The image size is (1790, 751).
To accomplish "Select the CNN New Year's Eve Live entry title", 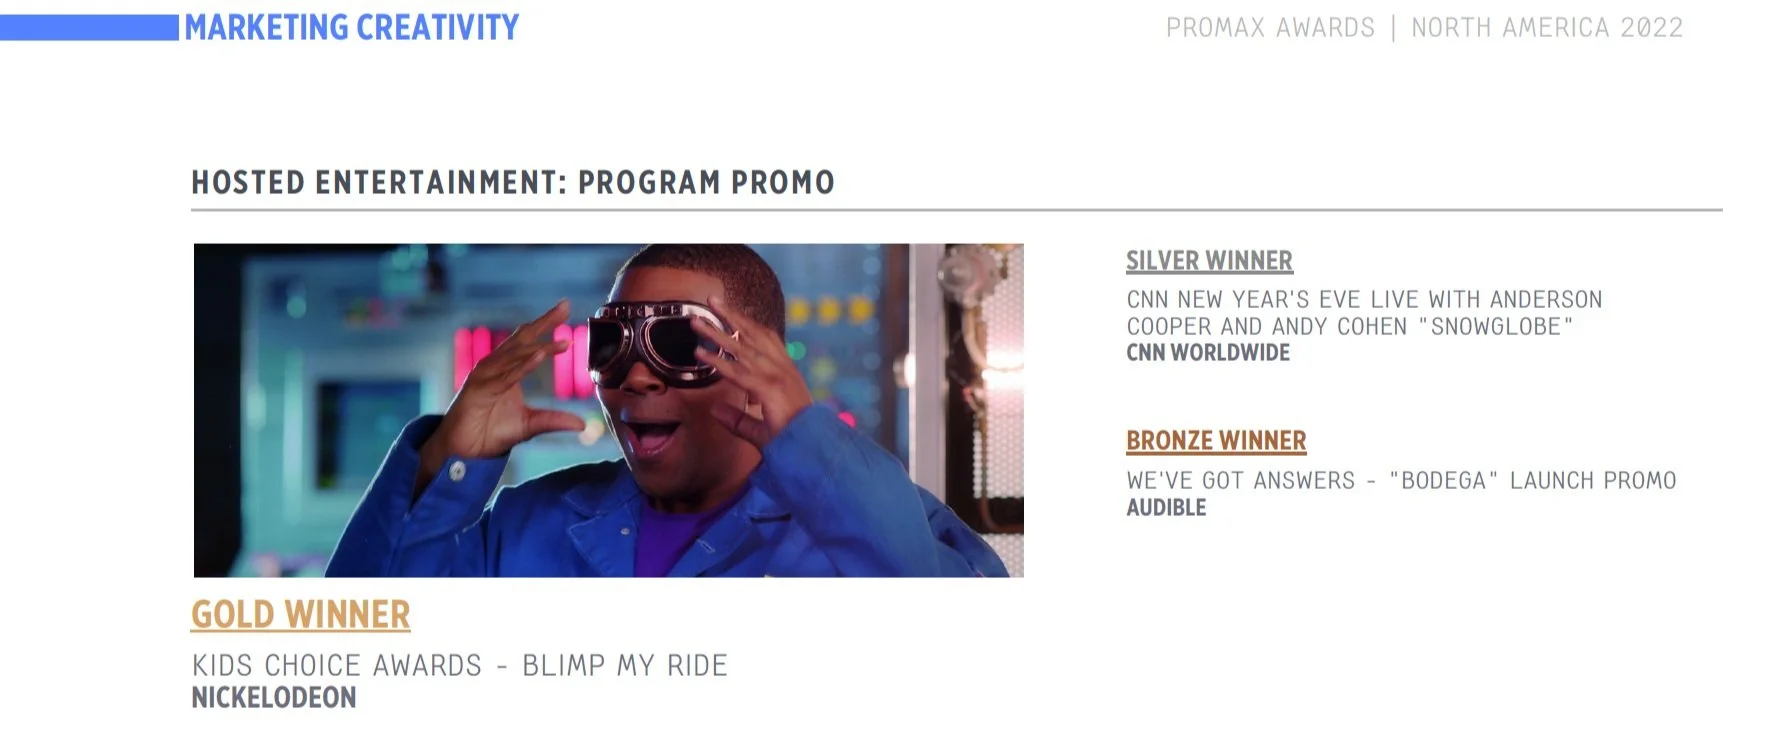I will point(1364,313).
